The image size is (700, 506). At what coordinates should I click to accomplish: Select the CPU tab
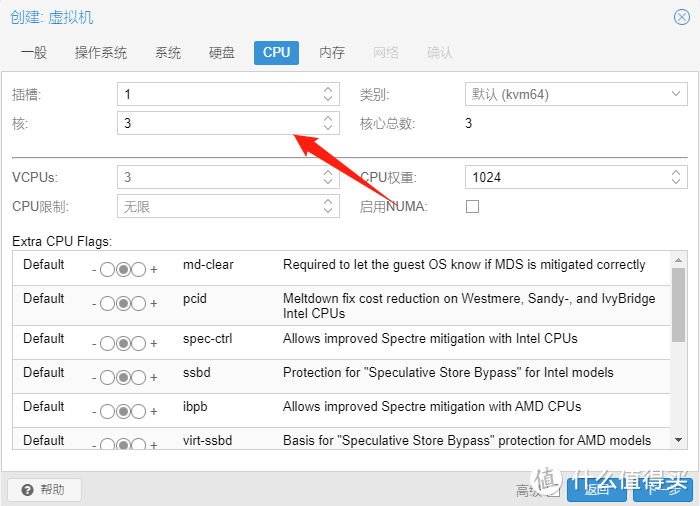[276, 53]
